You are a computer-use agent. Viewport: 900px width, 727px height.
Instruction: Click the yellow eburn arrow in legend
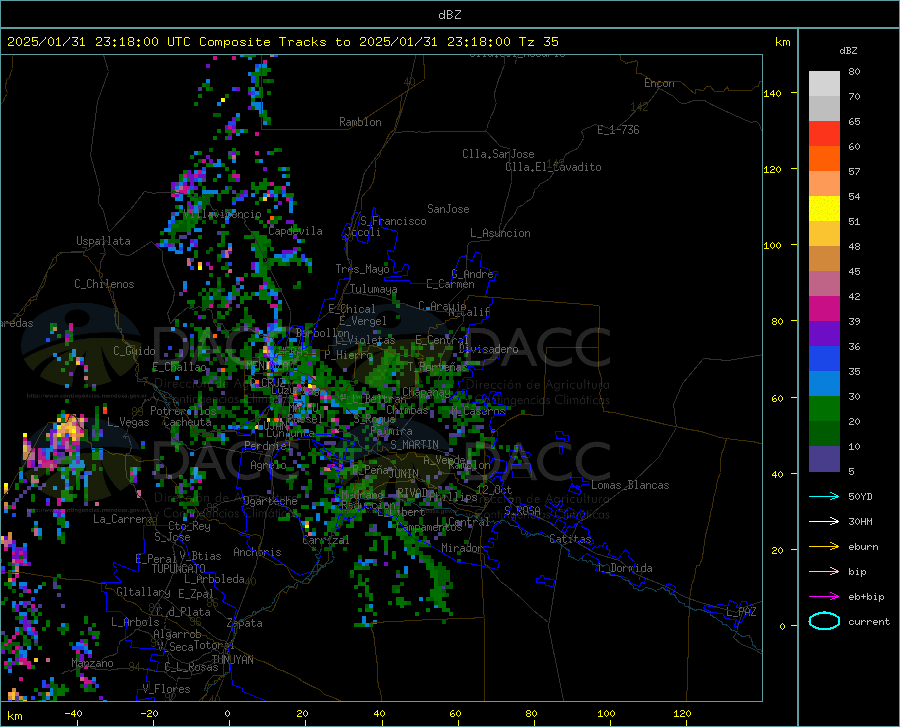click(824, 547)
